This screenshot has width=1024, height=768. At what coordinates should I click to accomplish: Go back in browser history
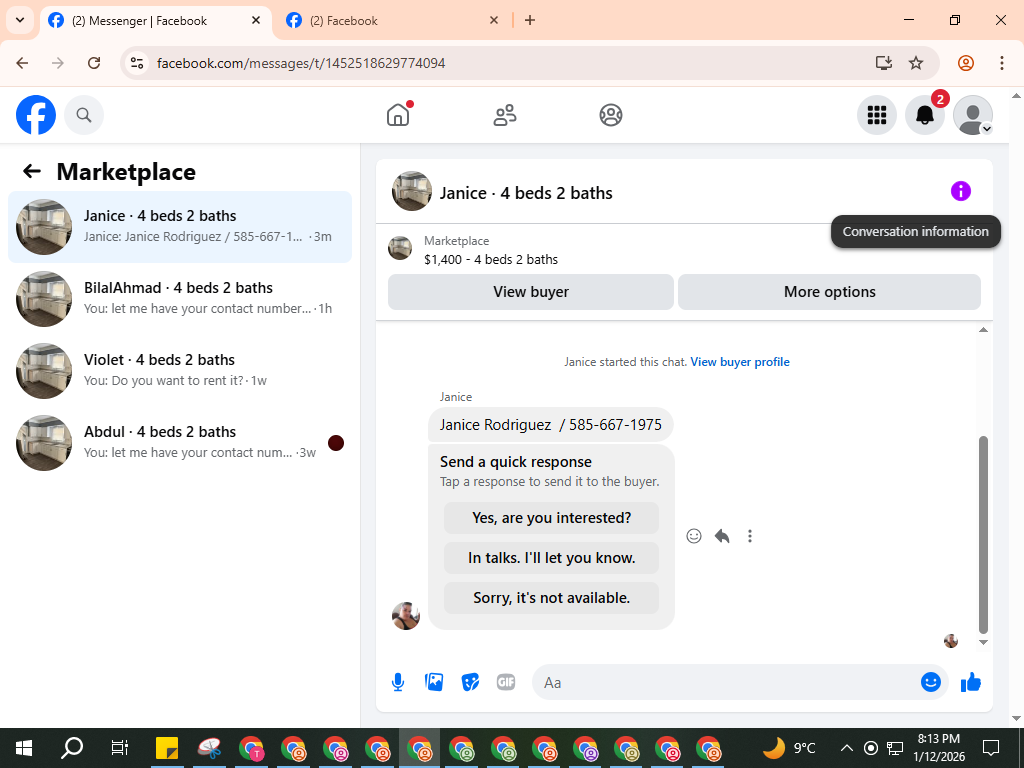(22, 63)
